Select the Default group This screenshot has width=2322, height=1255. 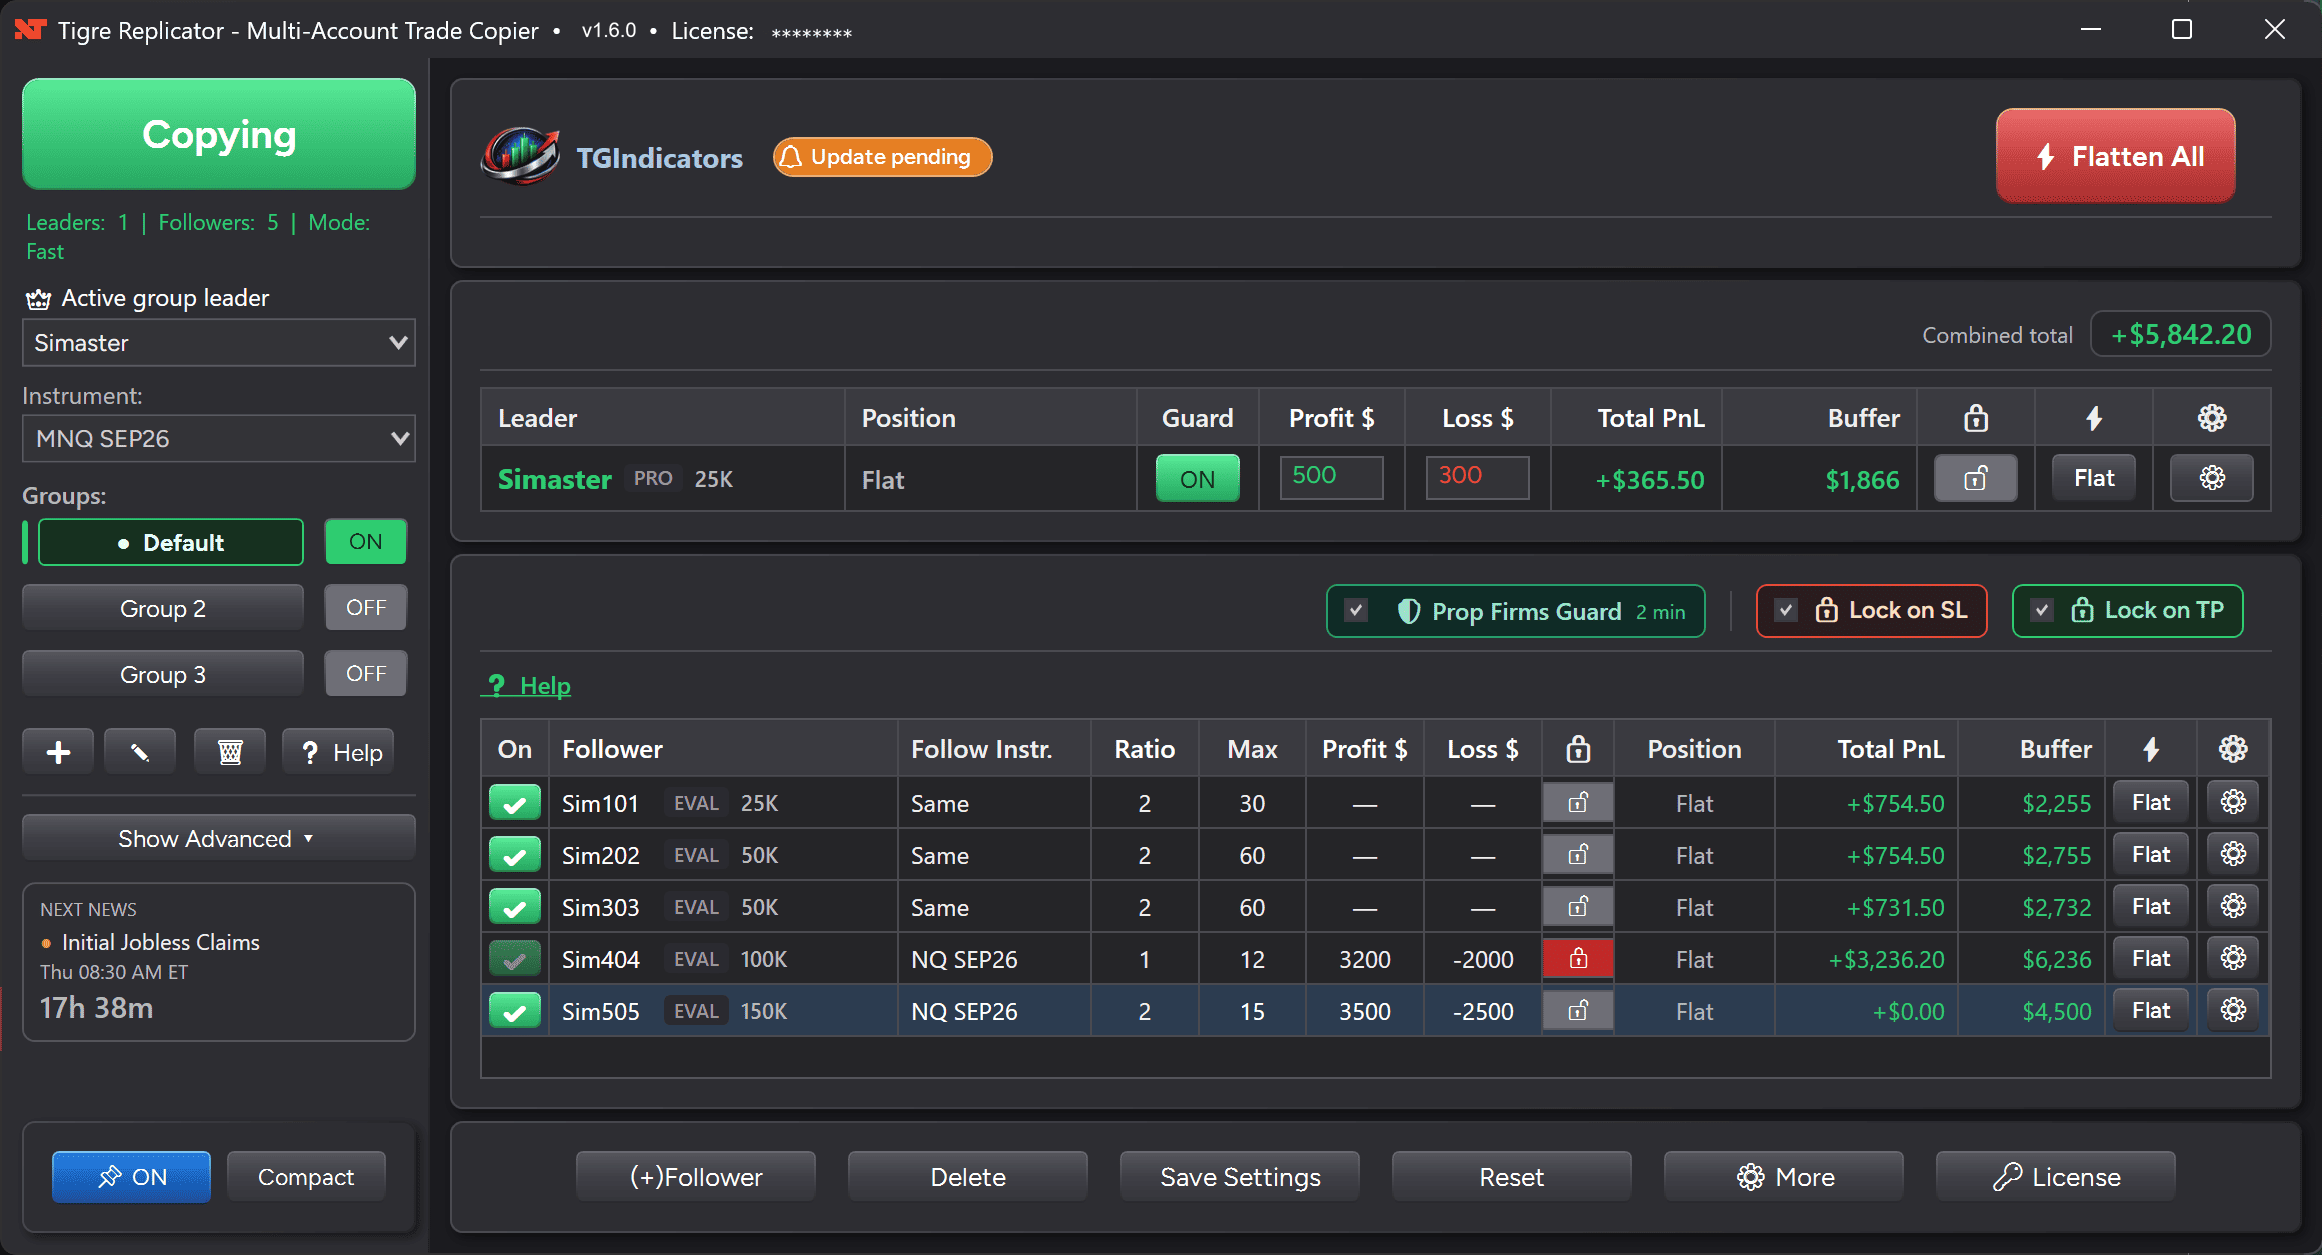[170, 542]
